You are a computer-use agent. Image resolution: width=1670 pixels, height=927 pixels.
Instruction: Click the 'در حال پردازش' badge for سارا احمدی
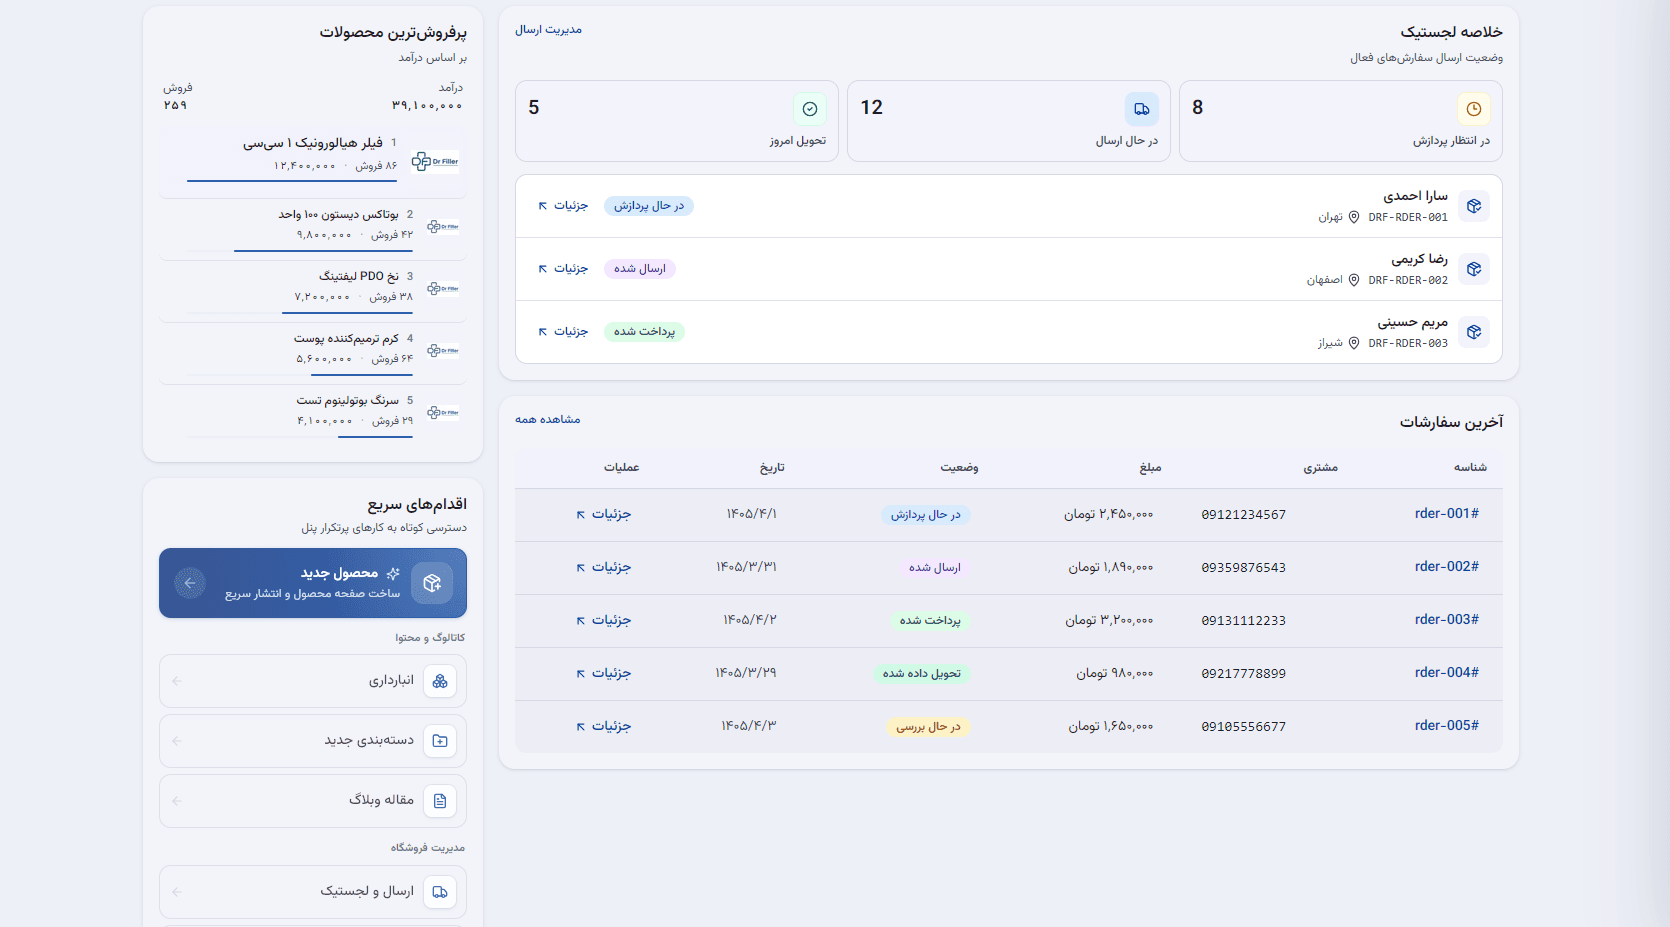tap(649, 206)
